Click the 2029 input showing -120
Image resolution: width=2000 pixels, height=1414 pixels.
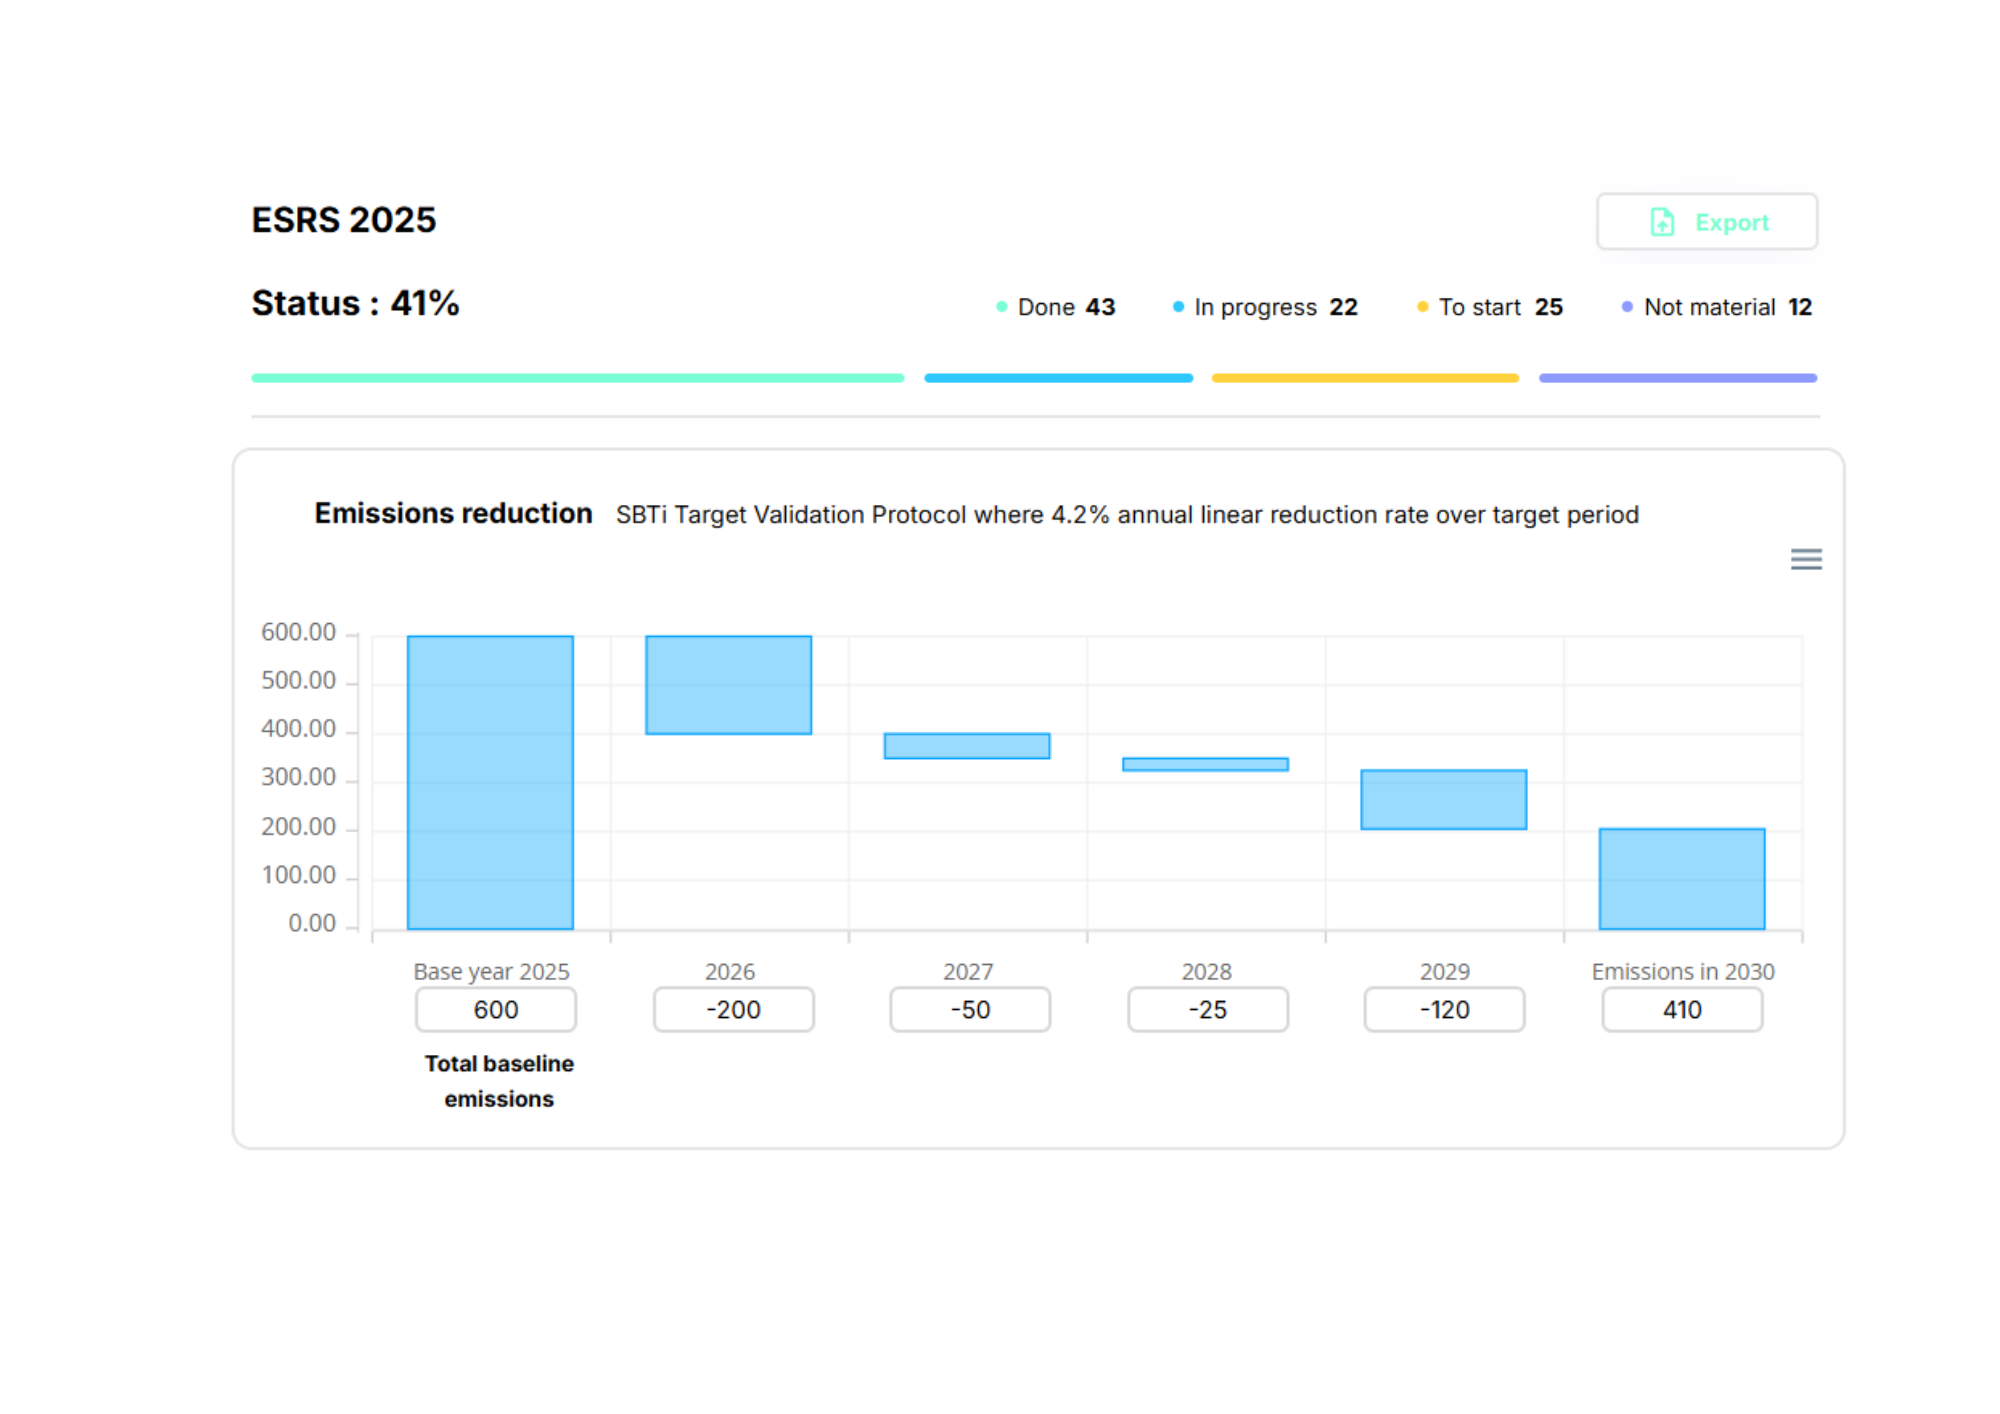coord(1444,1010)
